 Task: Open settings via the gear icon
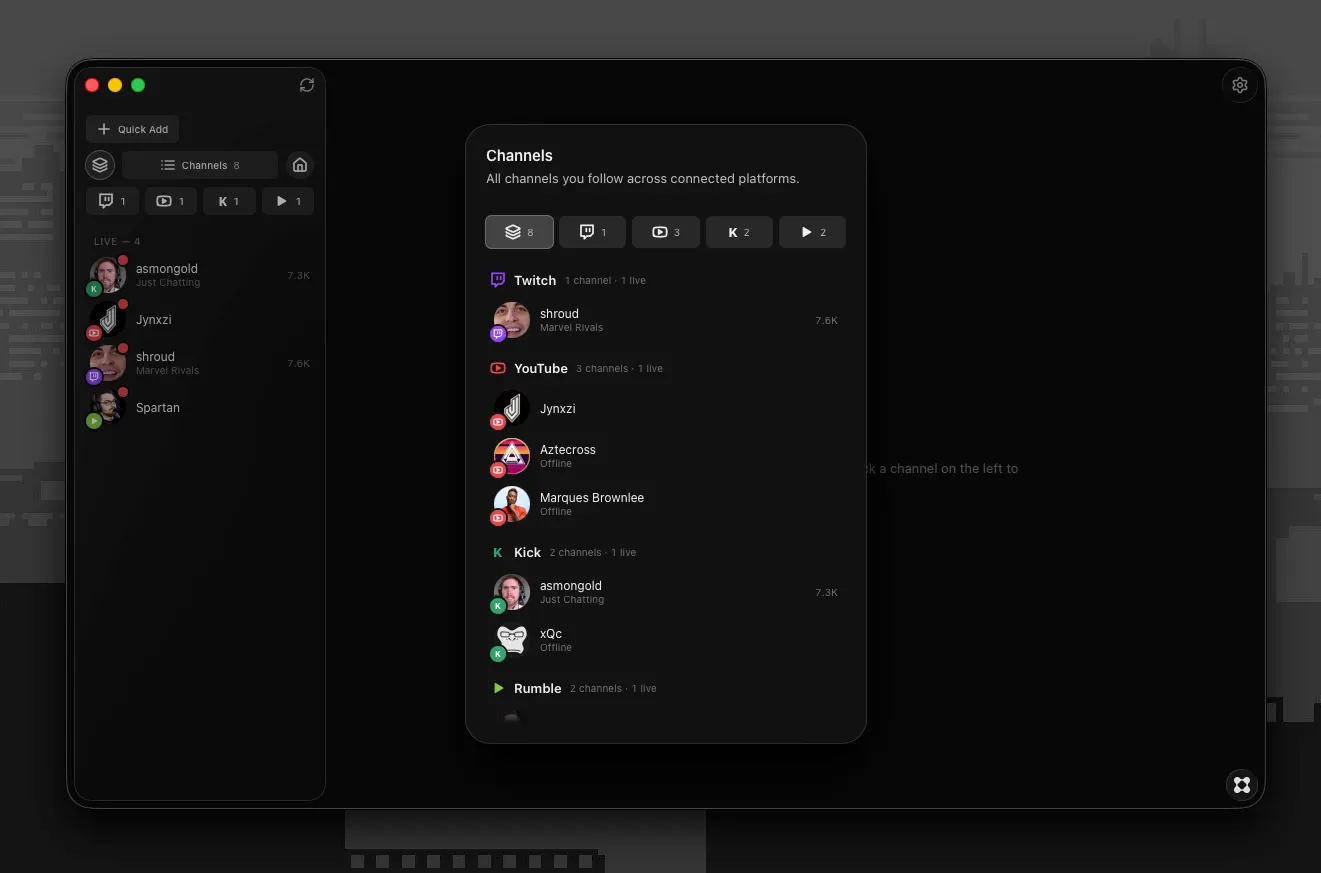pyautogui.click(x=1240, y=85)
